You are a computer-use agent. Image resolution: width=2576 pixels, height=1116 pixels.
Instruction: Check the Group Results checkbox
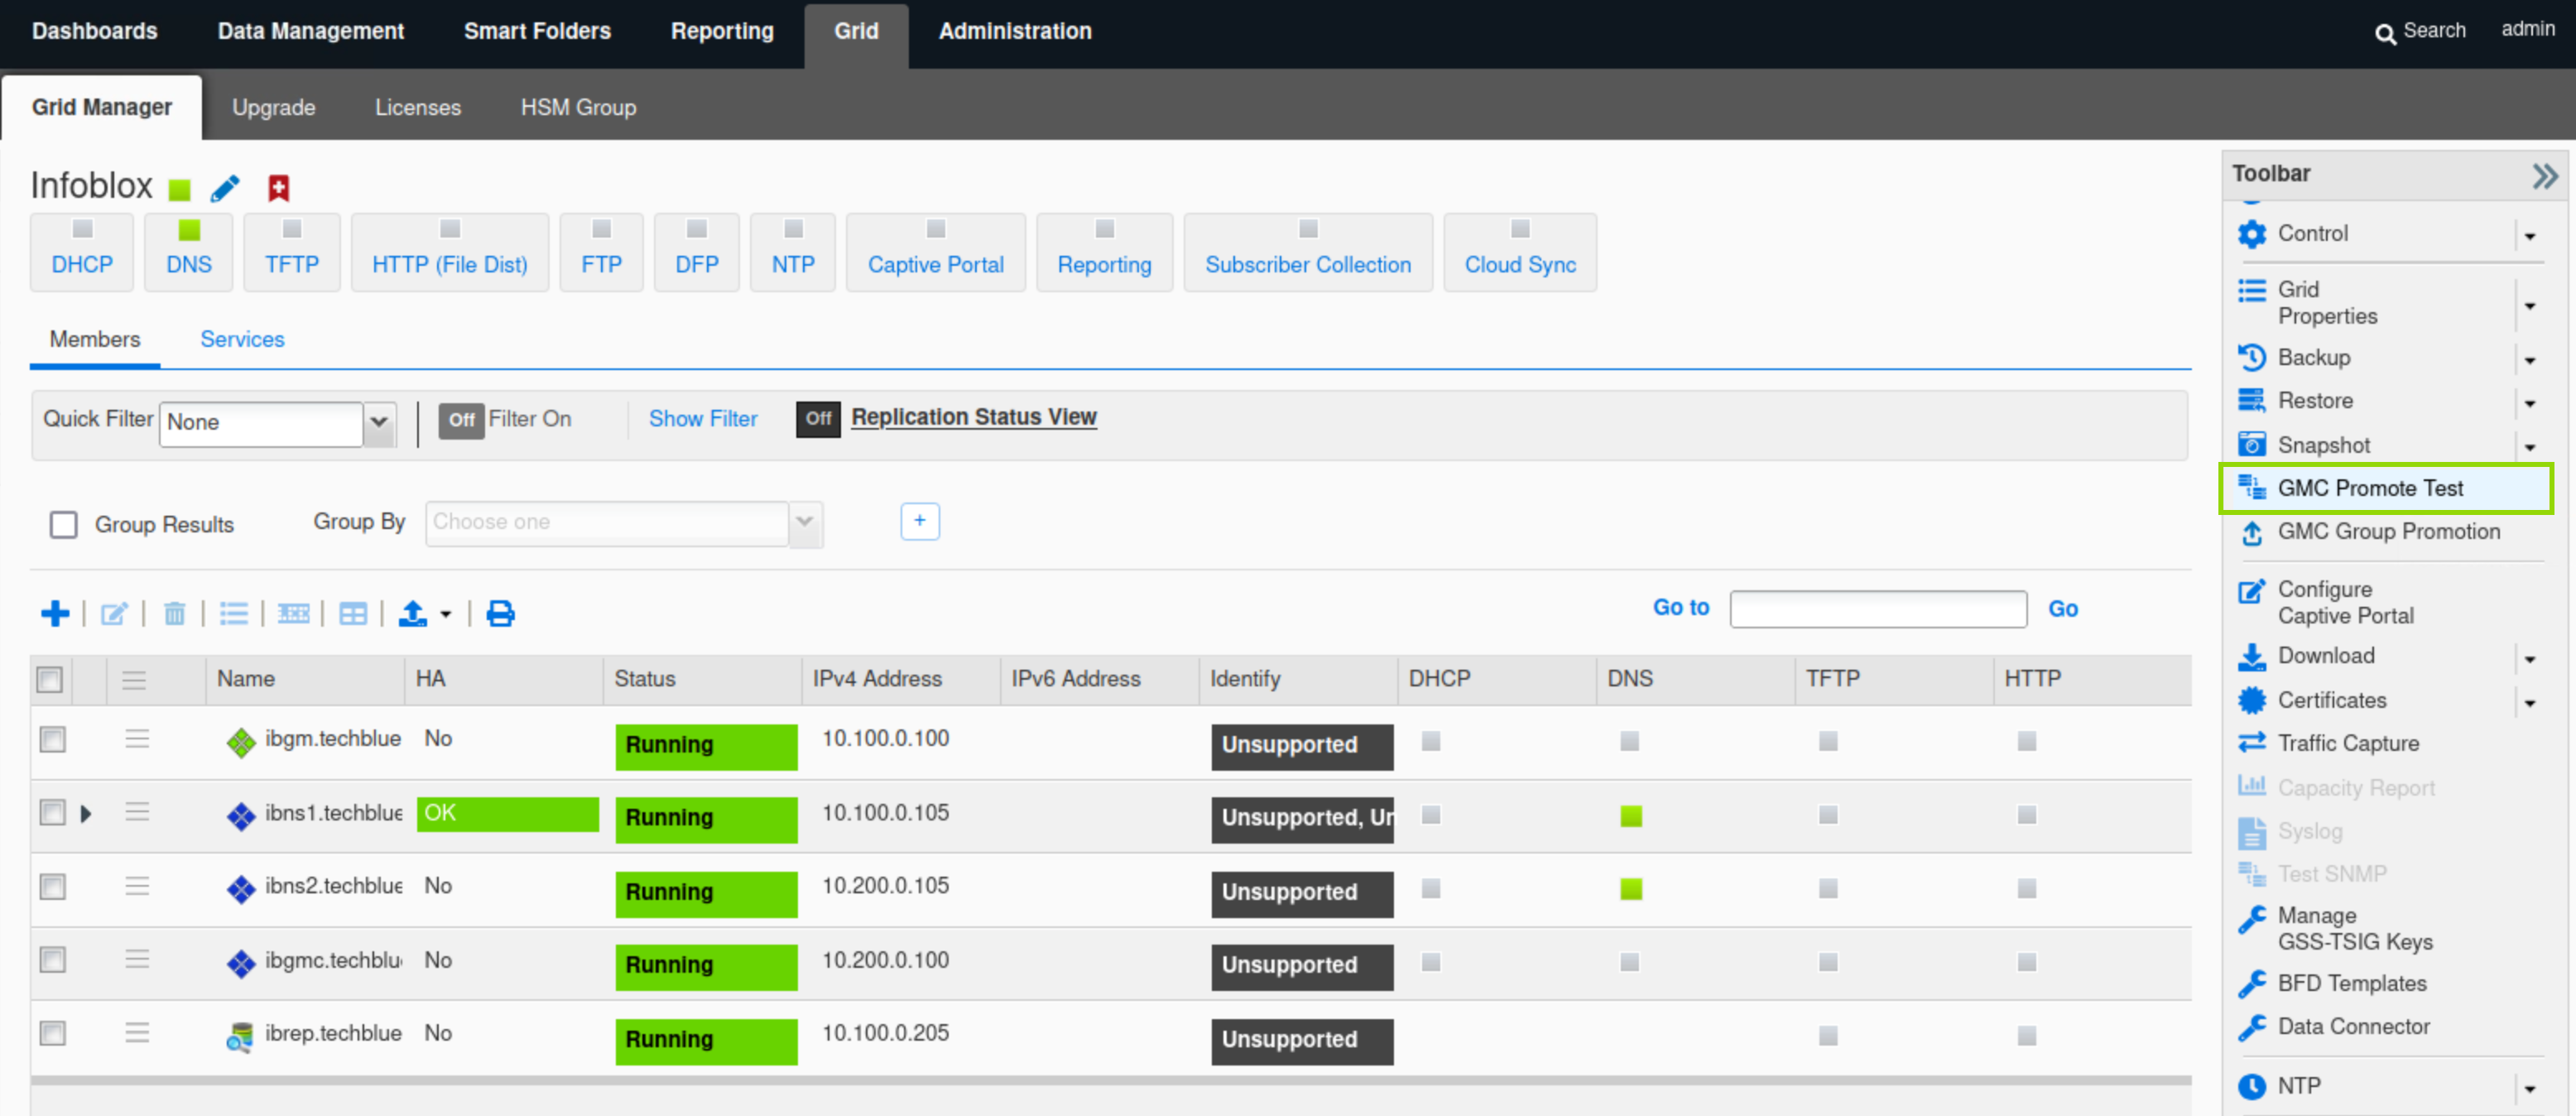tap(63, 524)
